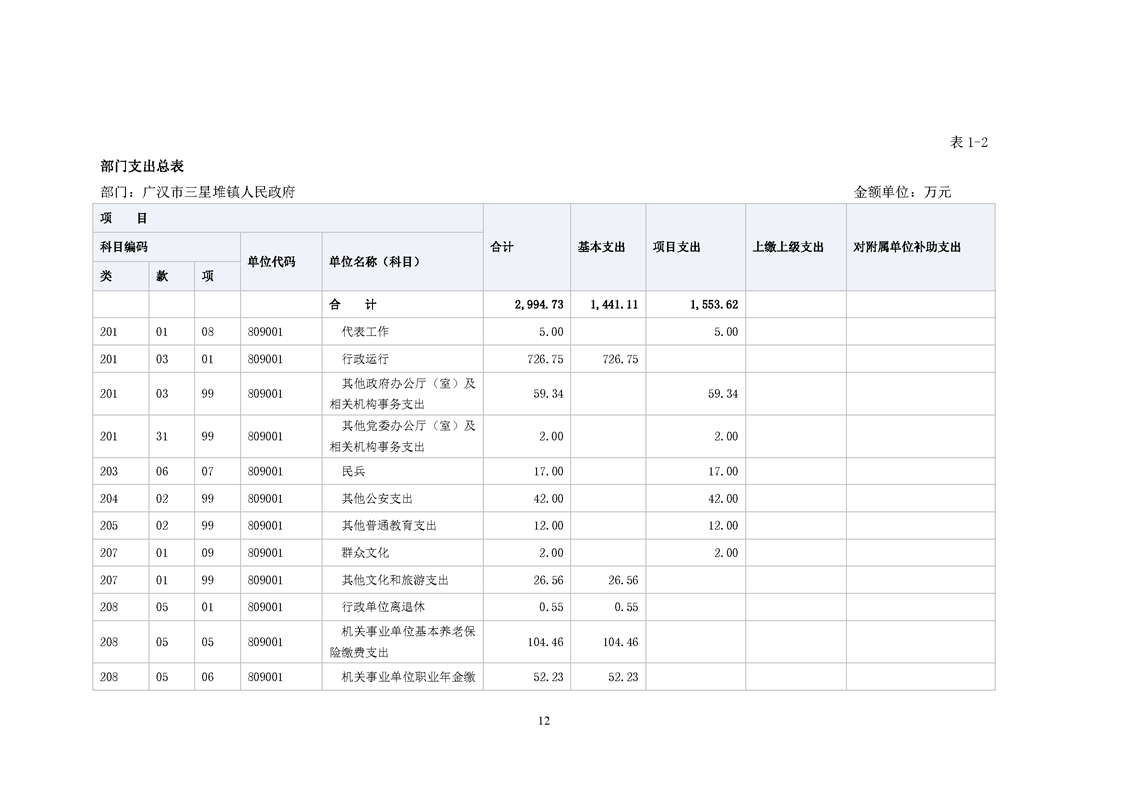
Task: Click the 单位代码 column header
Action: point(280,261)
